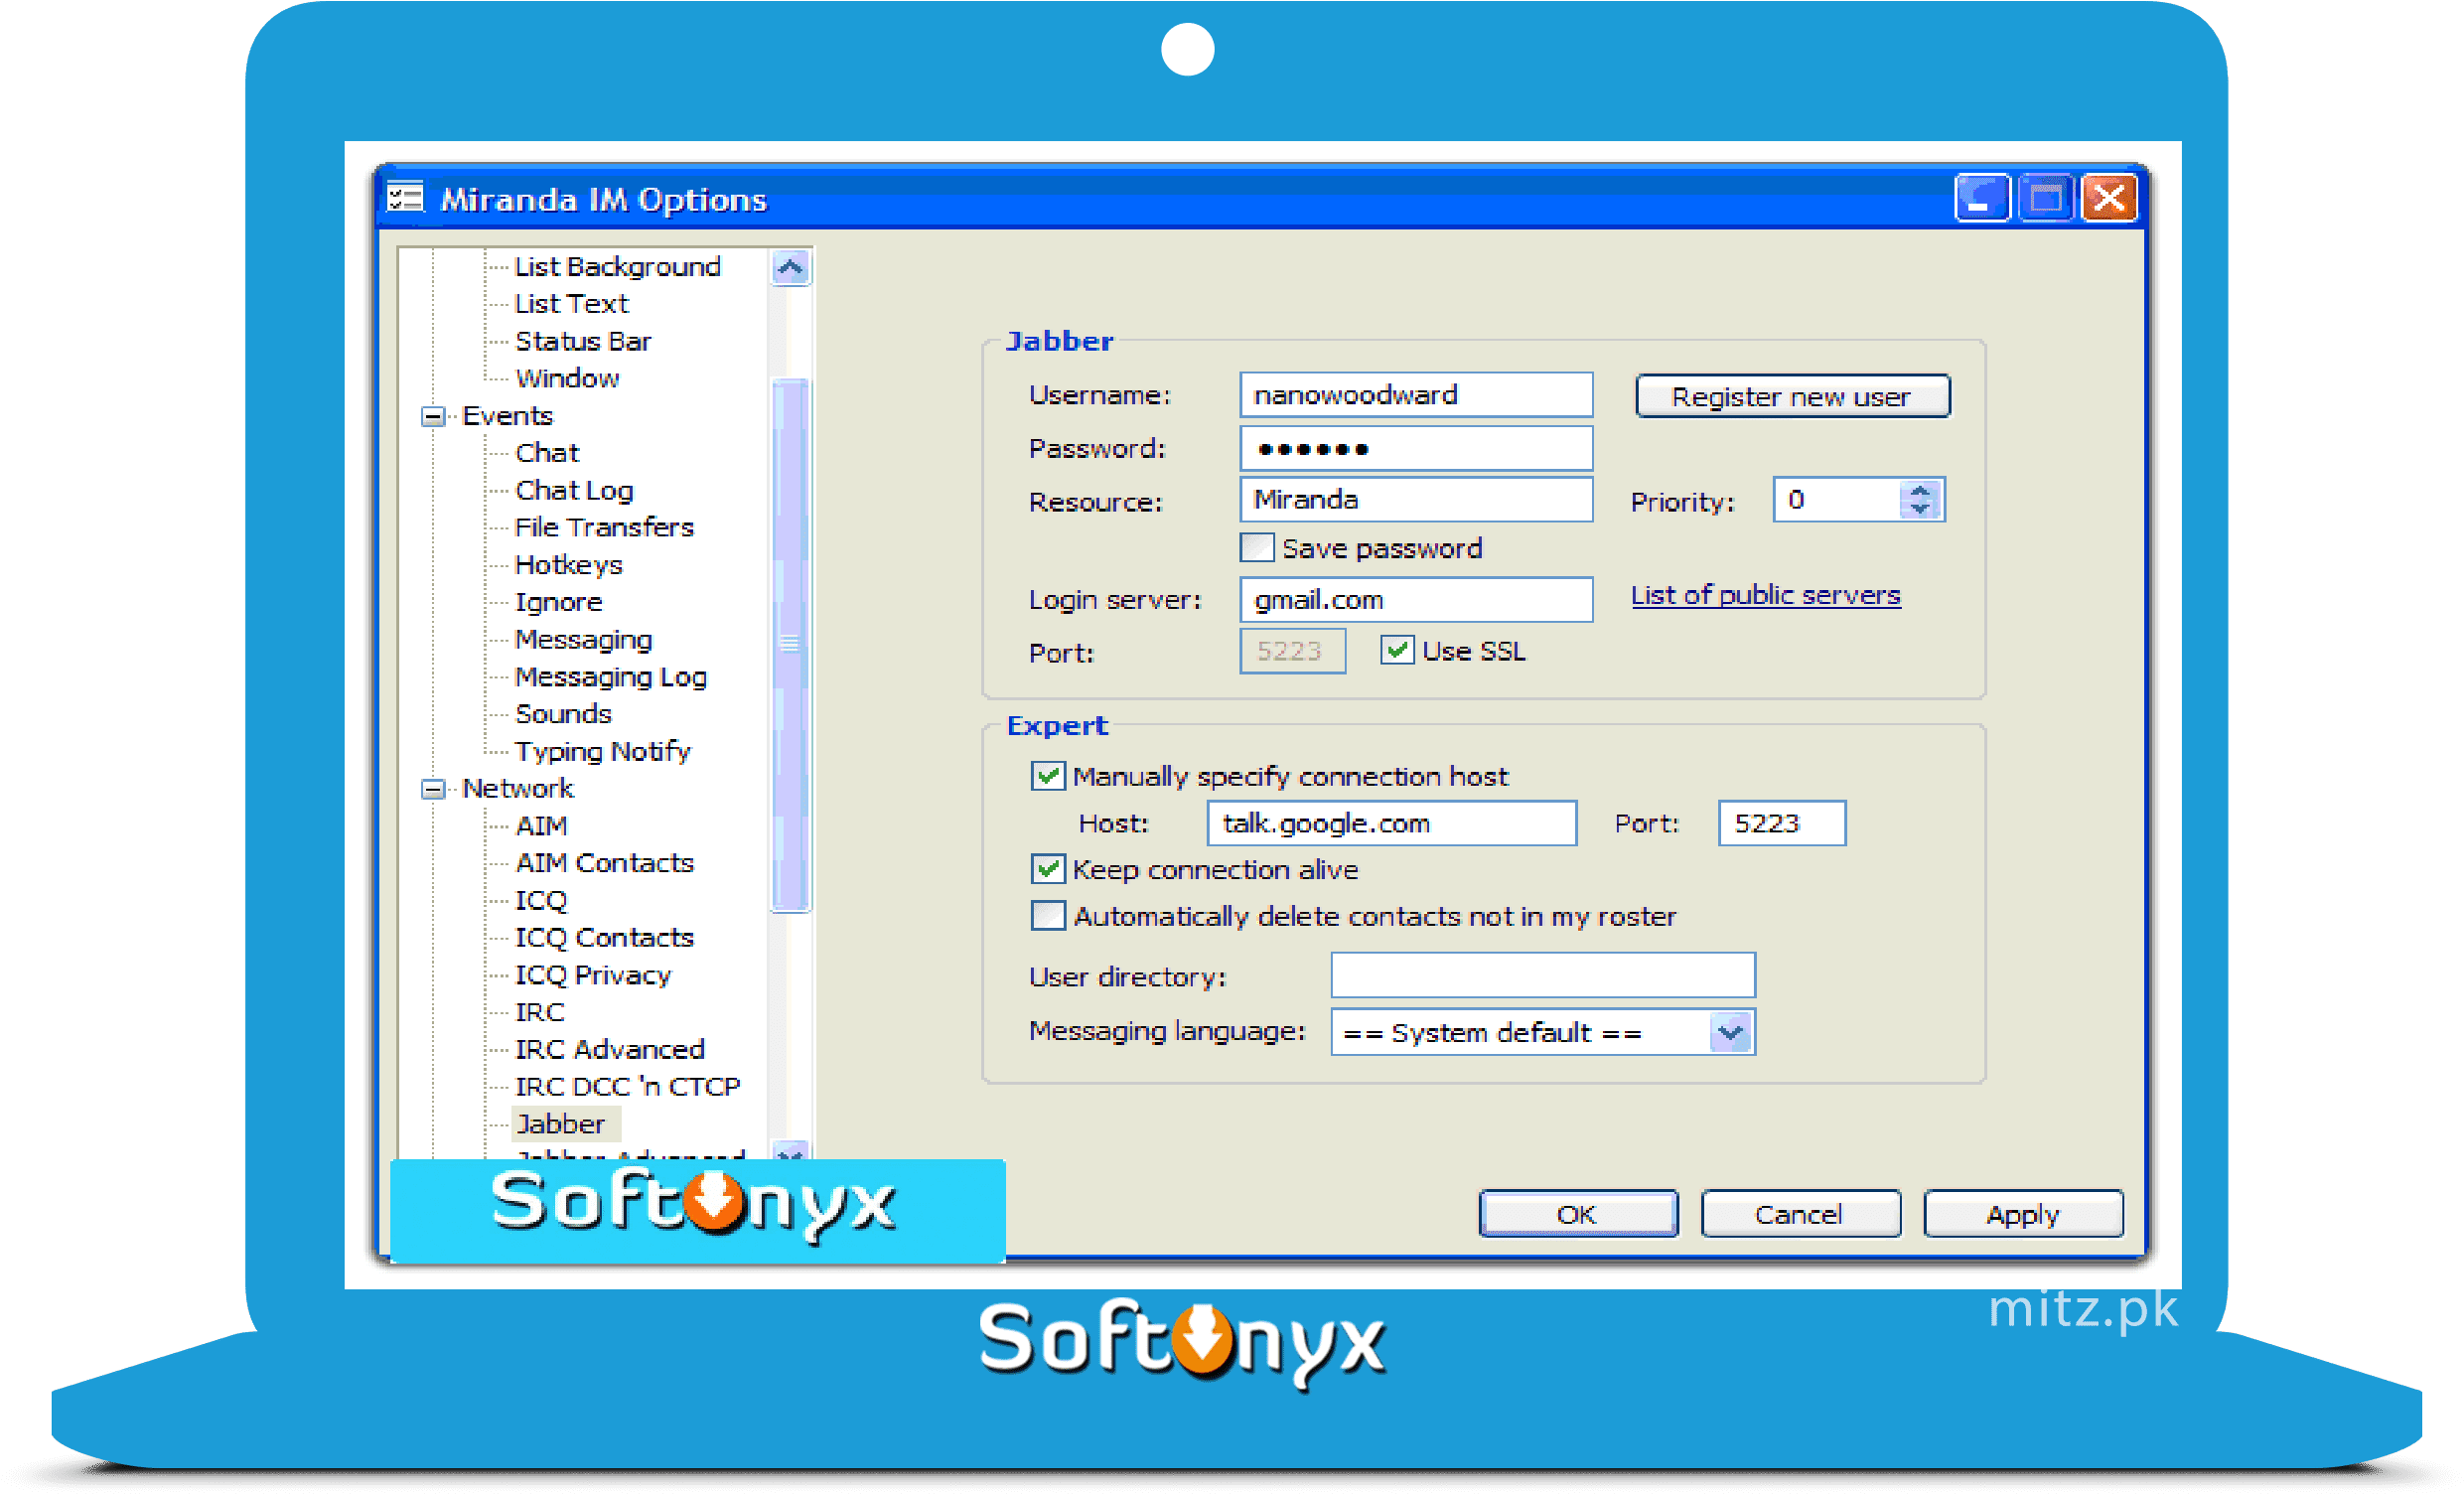Screen dimensions: 2464x1494
Task: Open ICQ Contacts options
Action: [604, 938]
